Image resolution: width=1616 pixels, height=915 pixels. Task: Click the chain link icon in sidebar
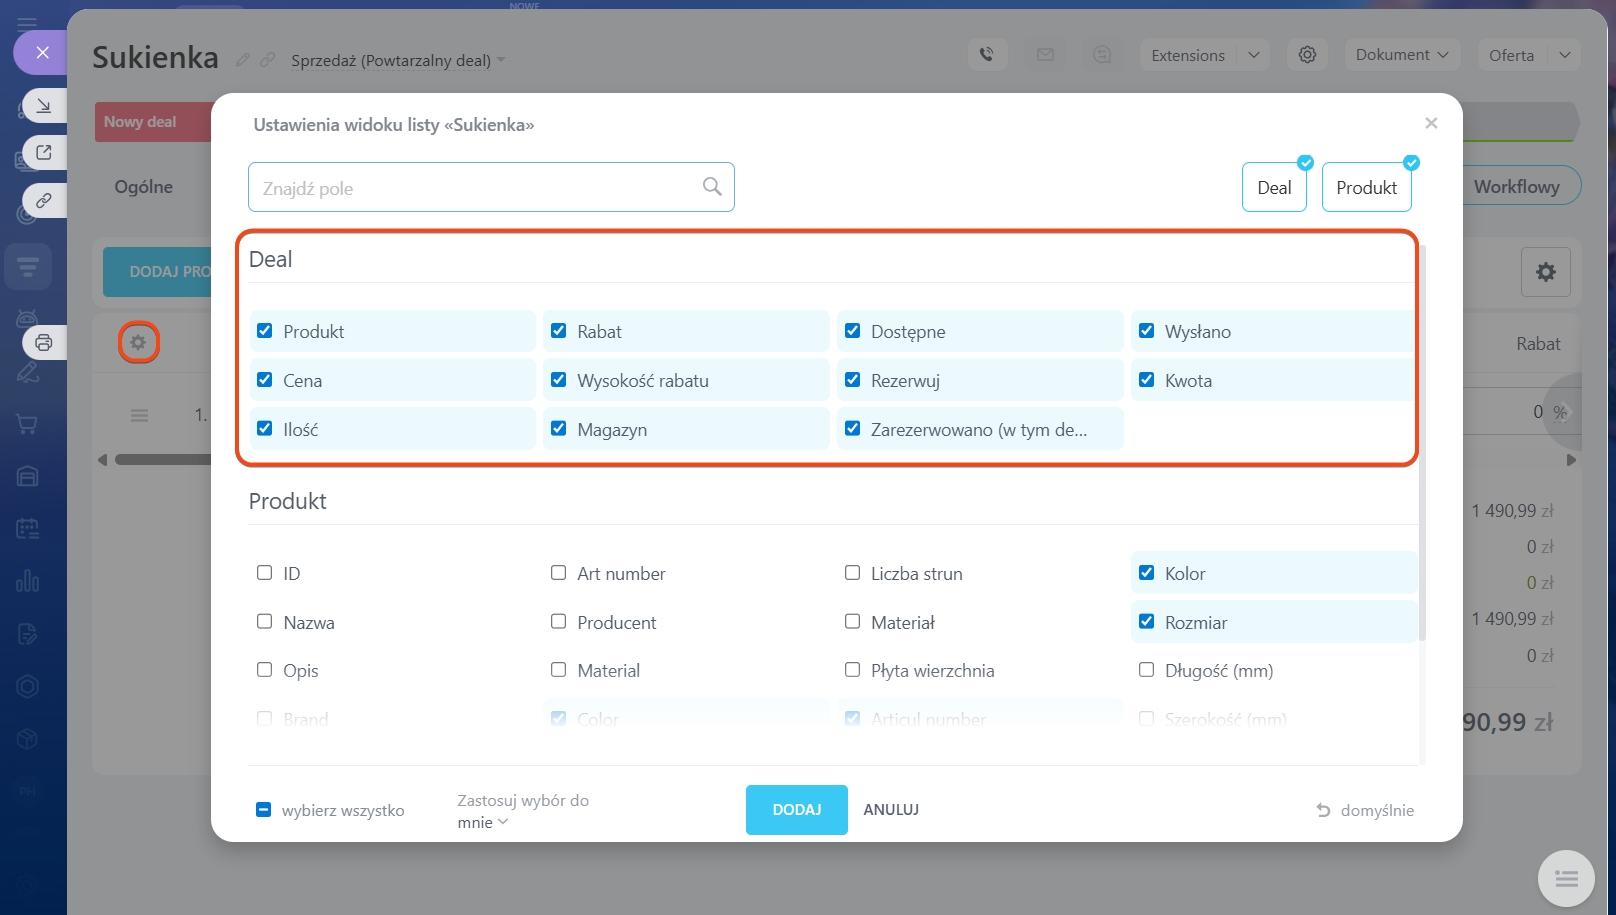(44, 201)
